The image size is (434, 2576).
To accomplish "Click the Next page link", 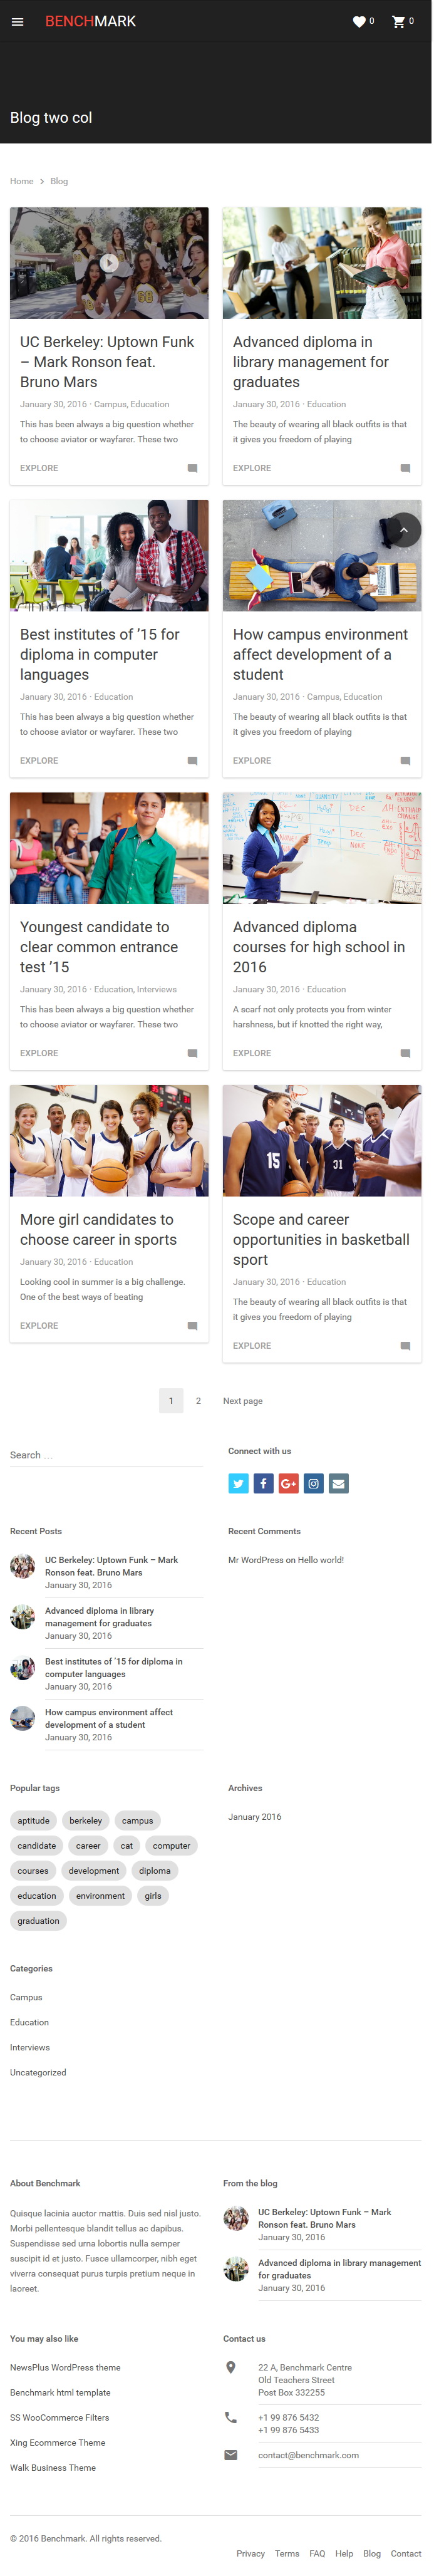I will tap(243, 1400).
